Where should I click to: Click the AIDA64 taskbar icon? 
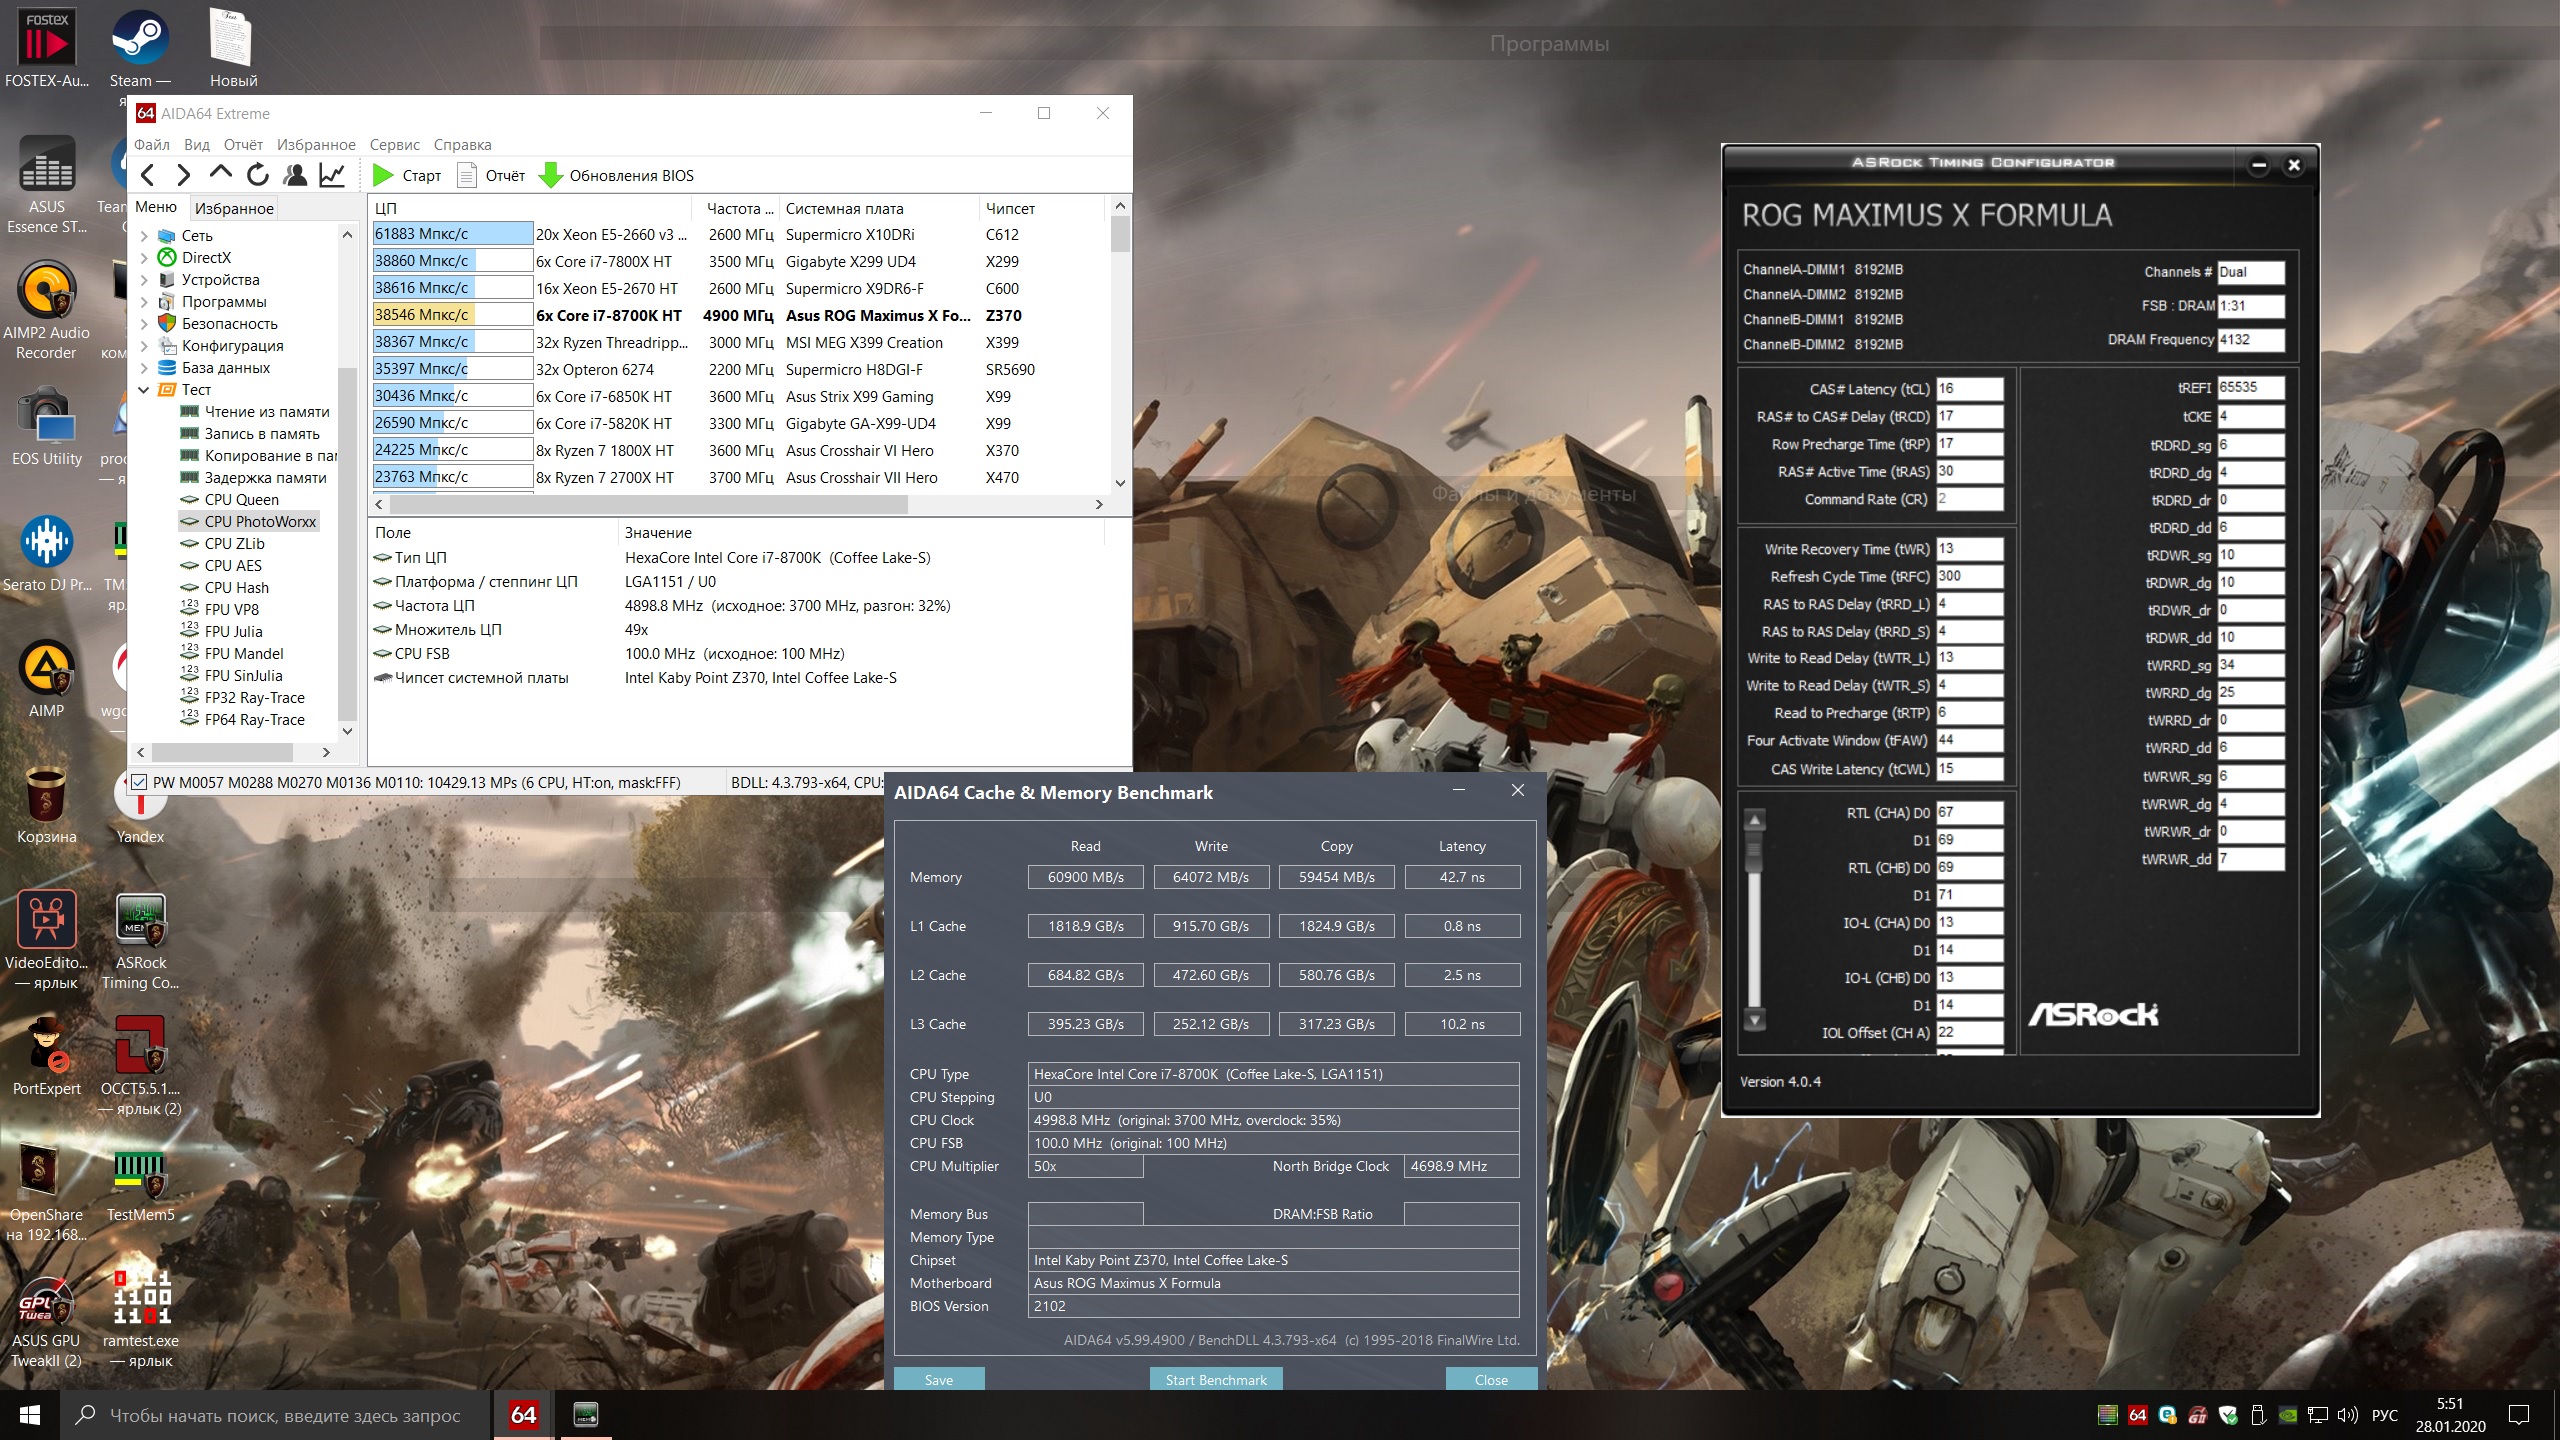[523, 1414]
